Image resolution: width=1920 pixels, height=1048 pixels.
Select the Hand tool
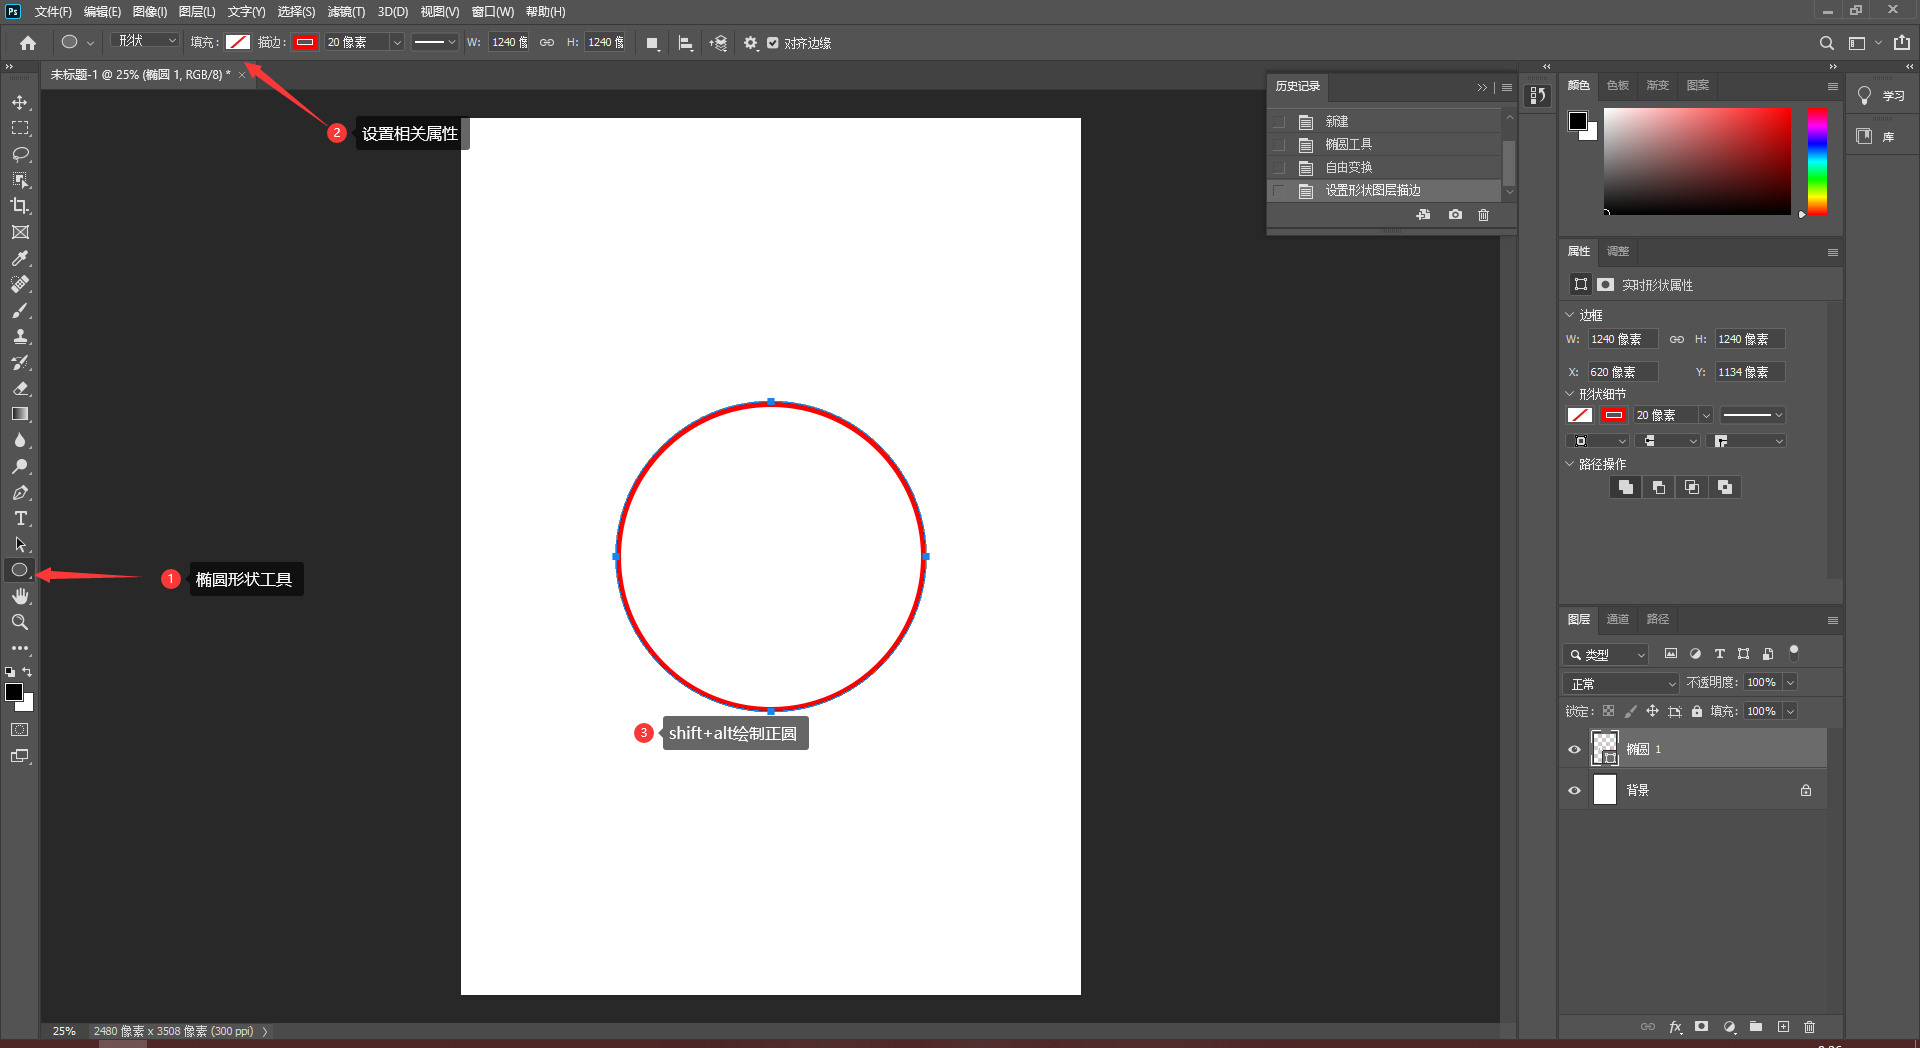coord(20,596)
